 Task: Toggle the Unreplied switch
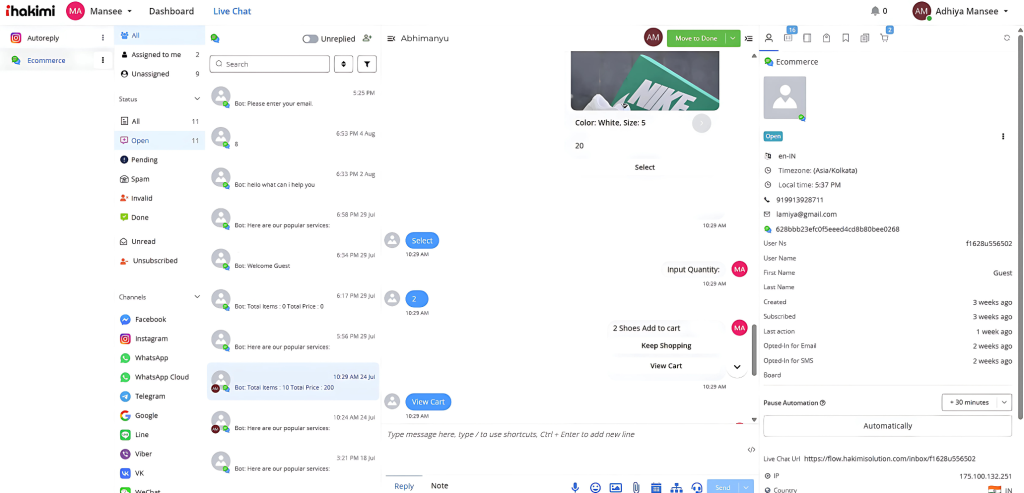coord(310,39)
